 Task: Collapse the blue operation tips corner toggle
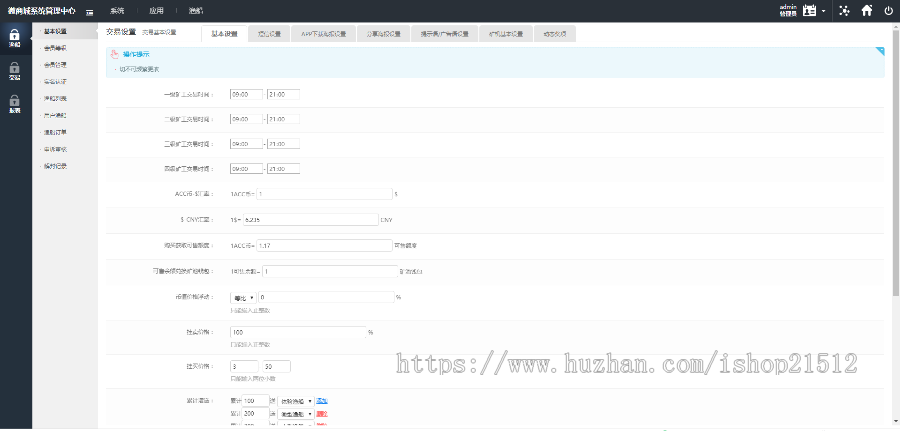[880, 51]
